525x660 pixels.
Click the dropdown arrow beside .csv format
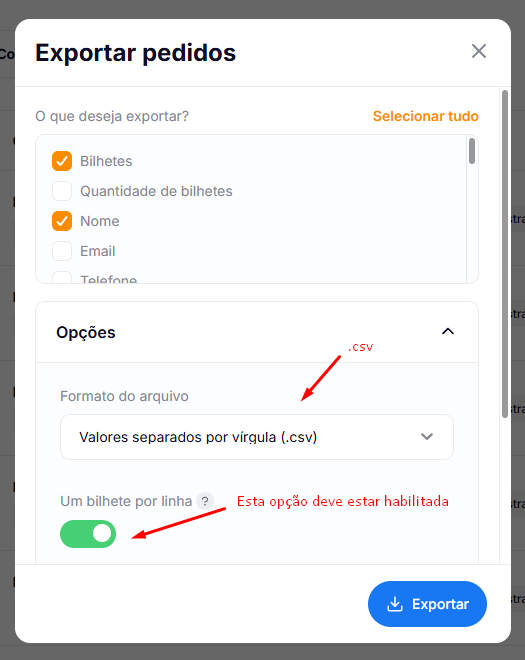tap(427, 437)
